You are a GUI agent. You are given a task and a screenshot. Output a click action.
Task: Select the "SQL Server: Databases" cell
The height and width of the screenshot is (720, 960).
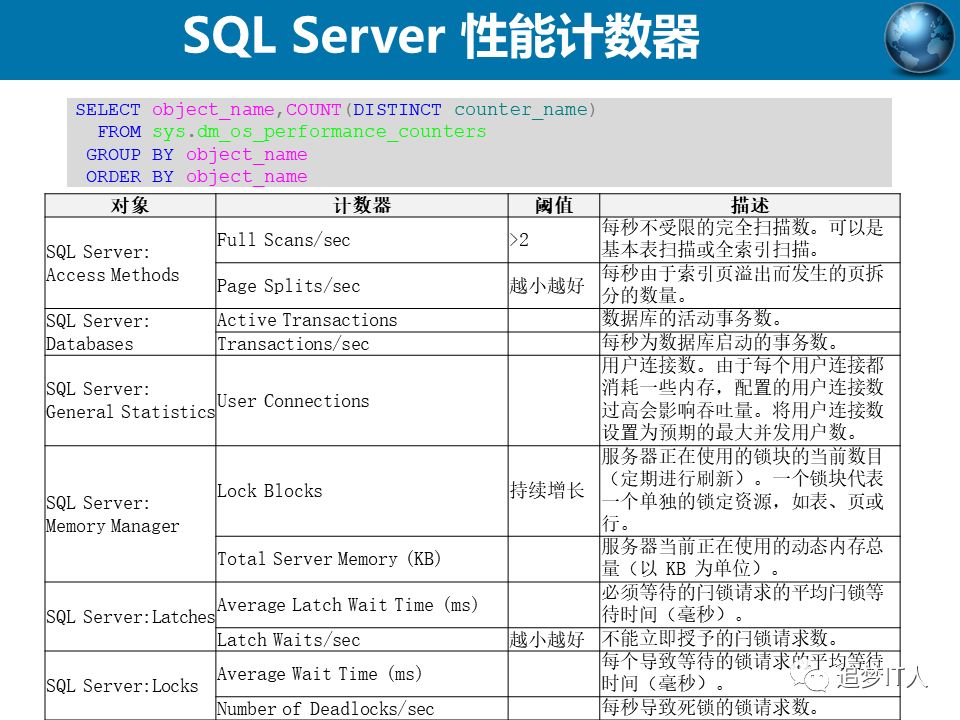pyautogui.click(x=130, y=332)
